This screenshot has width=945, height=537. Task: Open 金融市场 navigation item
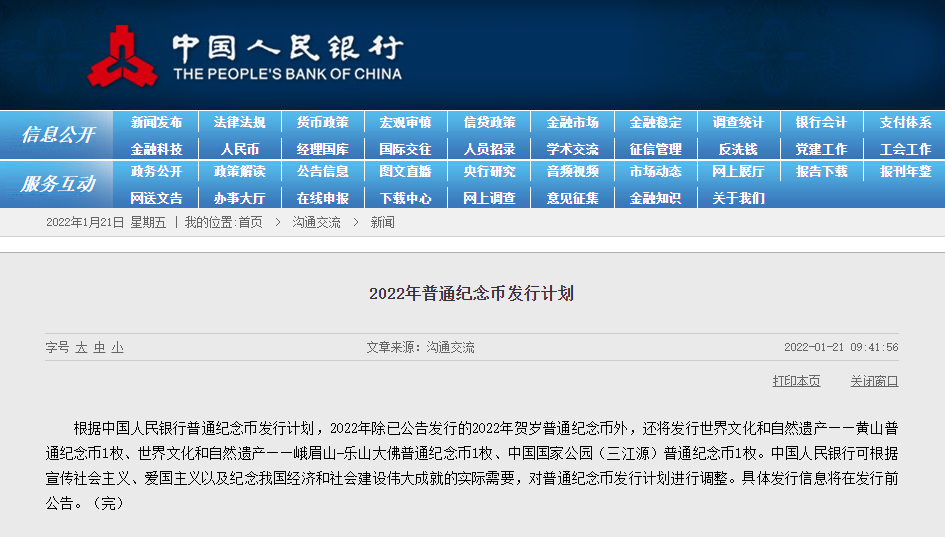tap(573, 122)
